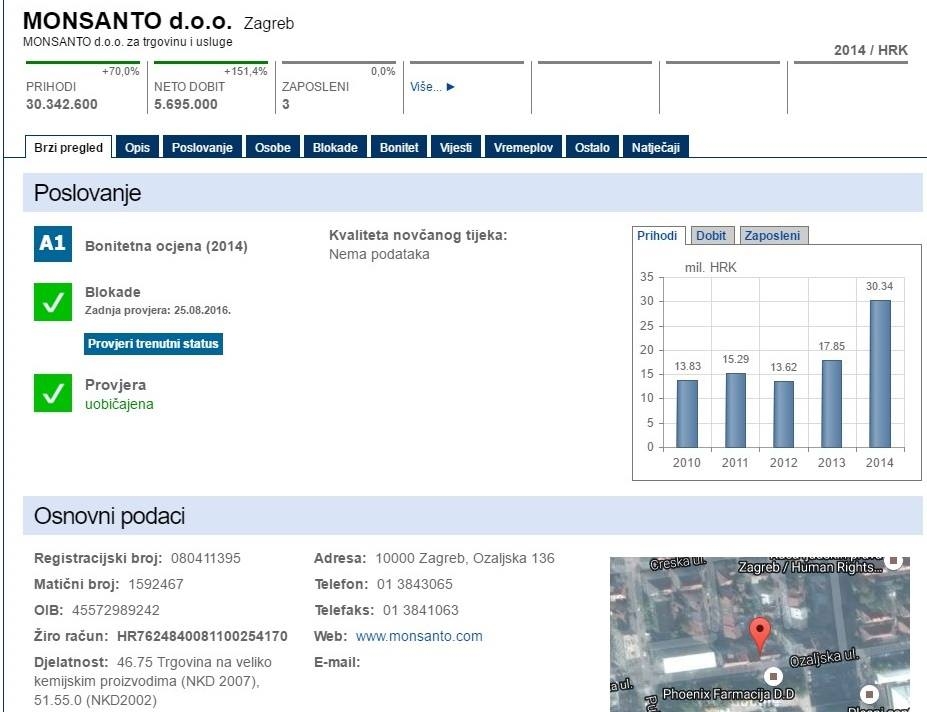Viewport: 927px width, 712px height.
Task: Click the MONSANTO d.o.o. company title
Action: tap(127, 21)
